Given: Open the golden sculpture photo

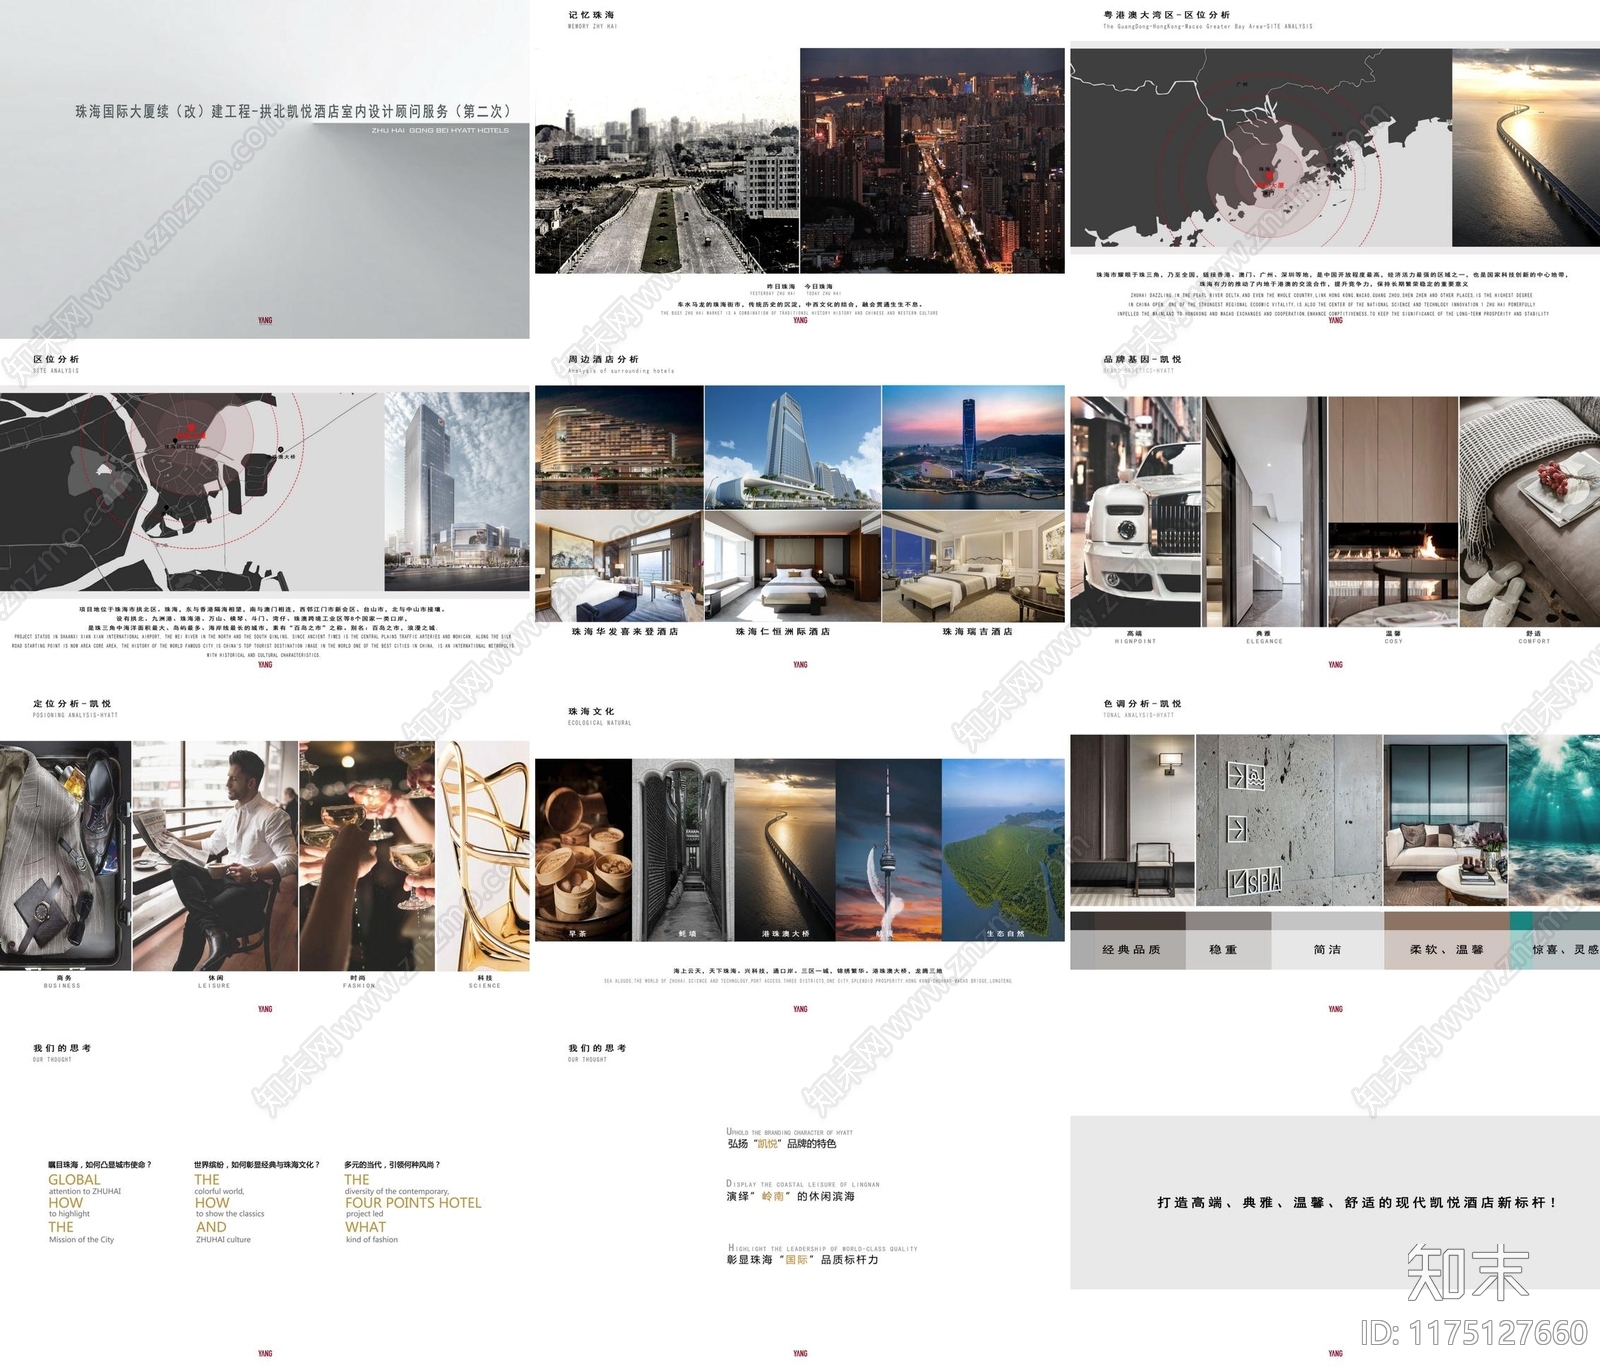Looking at the screenshot, I should tap(483, 856).
